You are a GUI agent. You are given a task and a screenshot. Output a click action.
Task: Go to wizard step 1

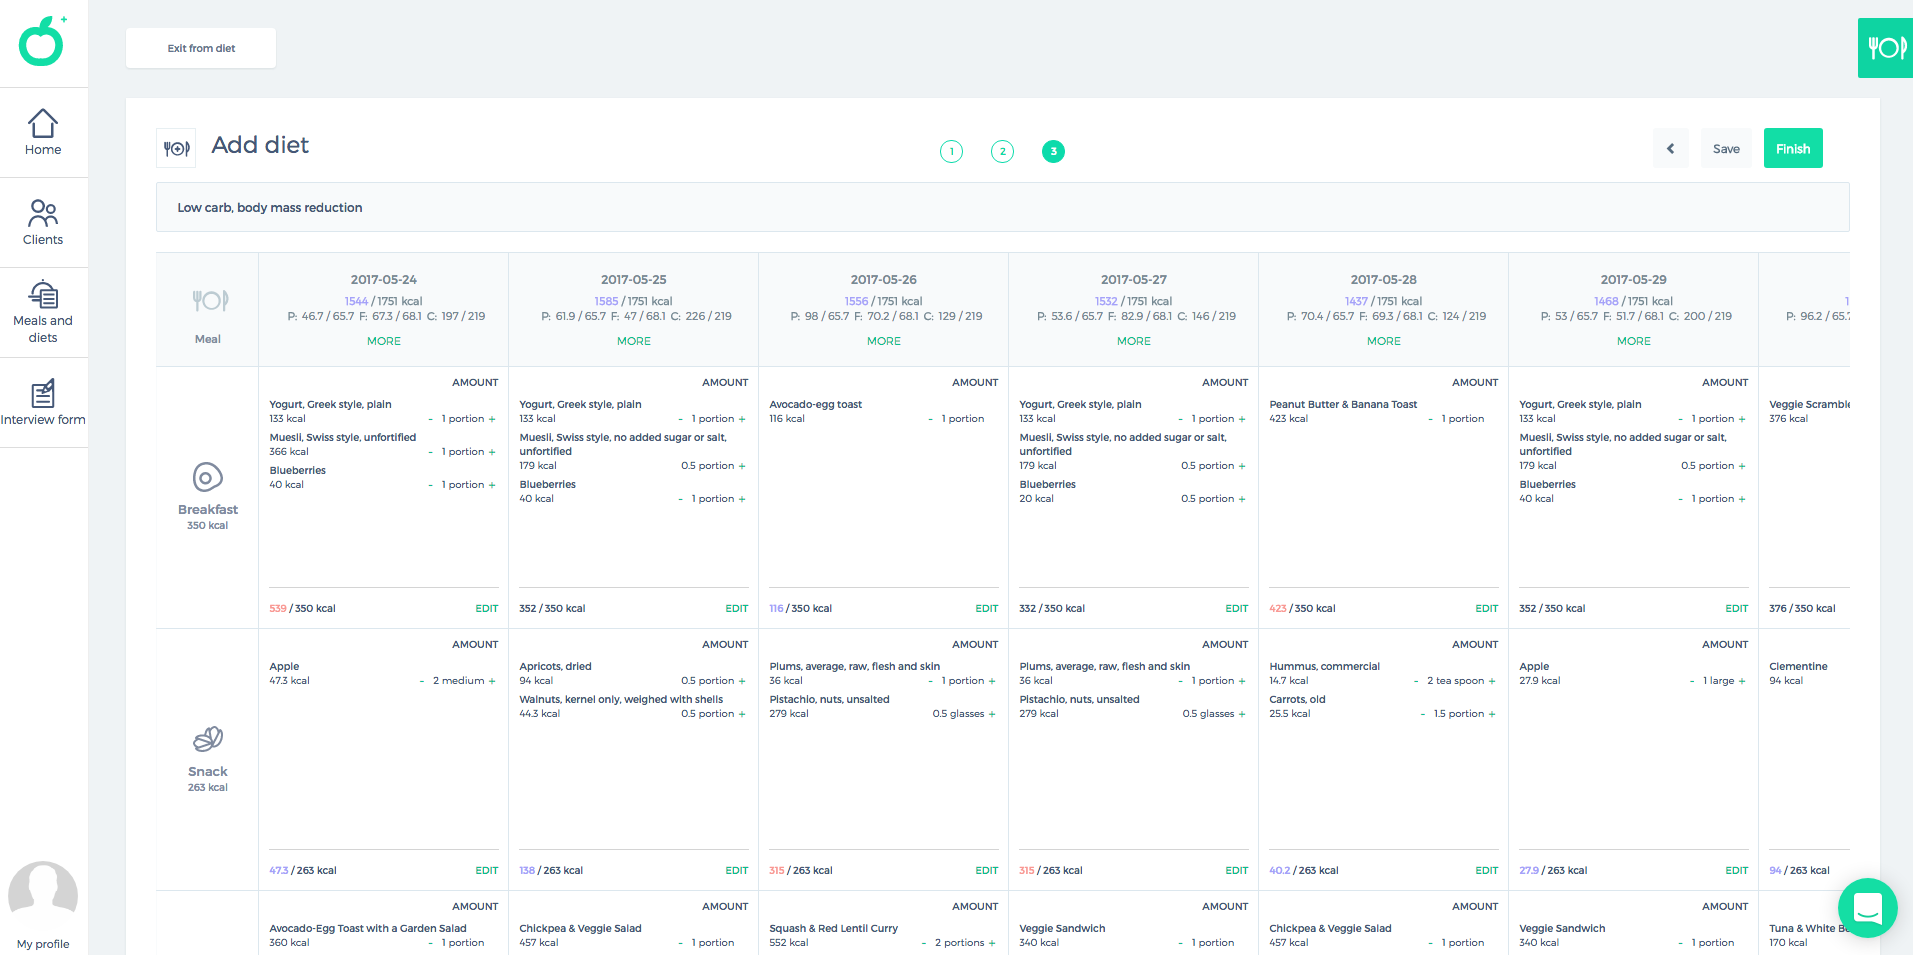pyautogui.click(x=951, y=151)
